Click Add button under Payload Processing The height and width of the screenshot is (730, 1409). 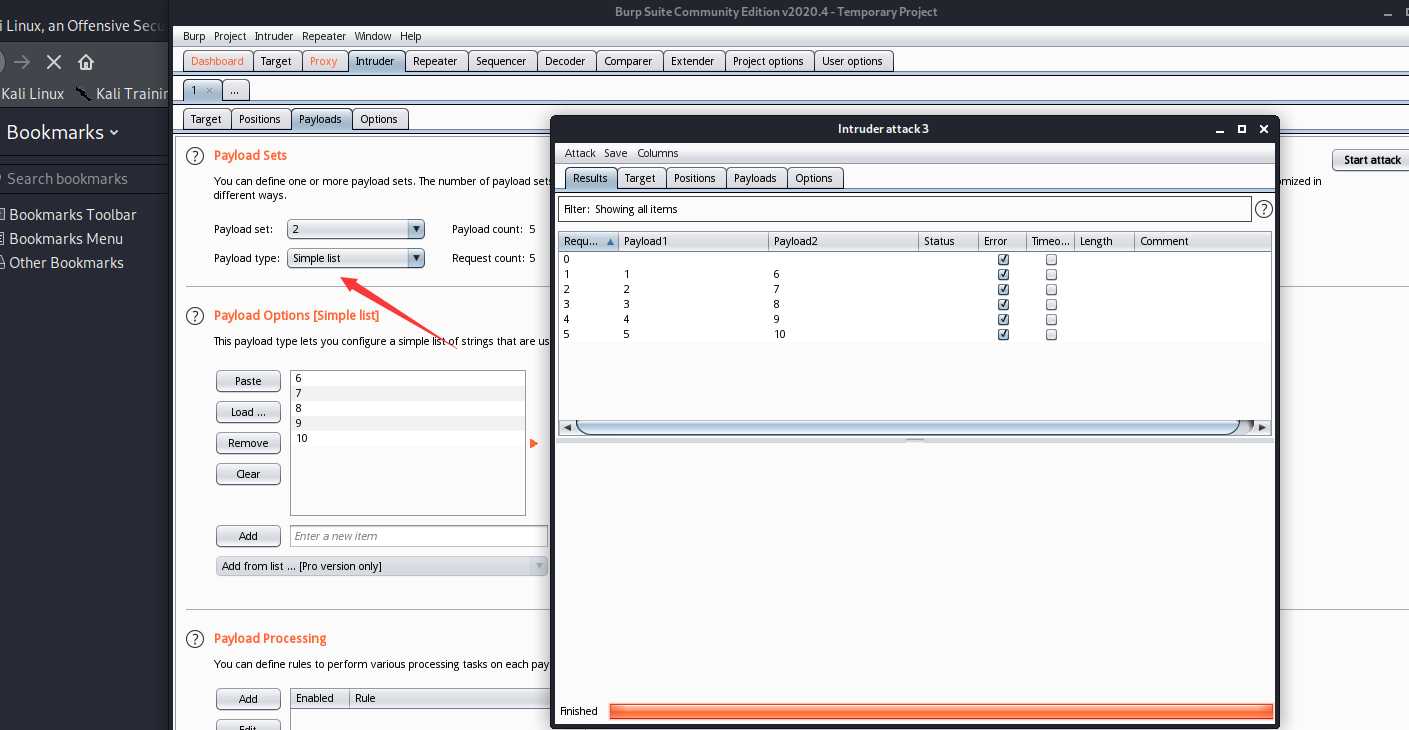coord(248,699)
